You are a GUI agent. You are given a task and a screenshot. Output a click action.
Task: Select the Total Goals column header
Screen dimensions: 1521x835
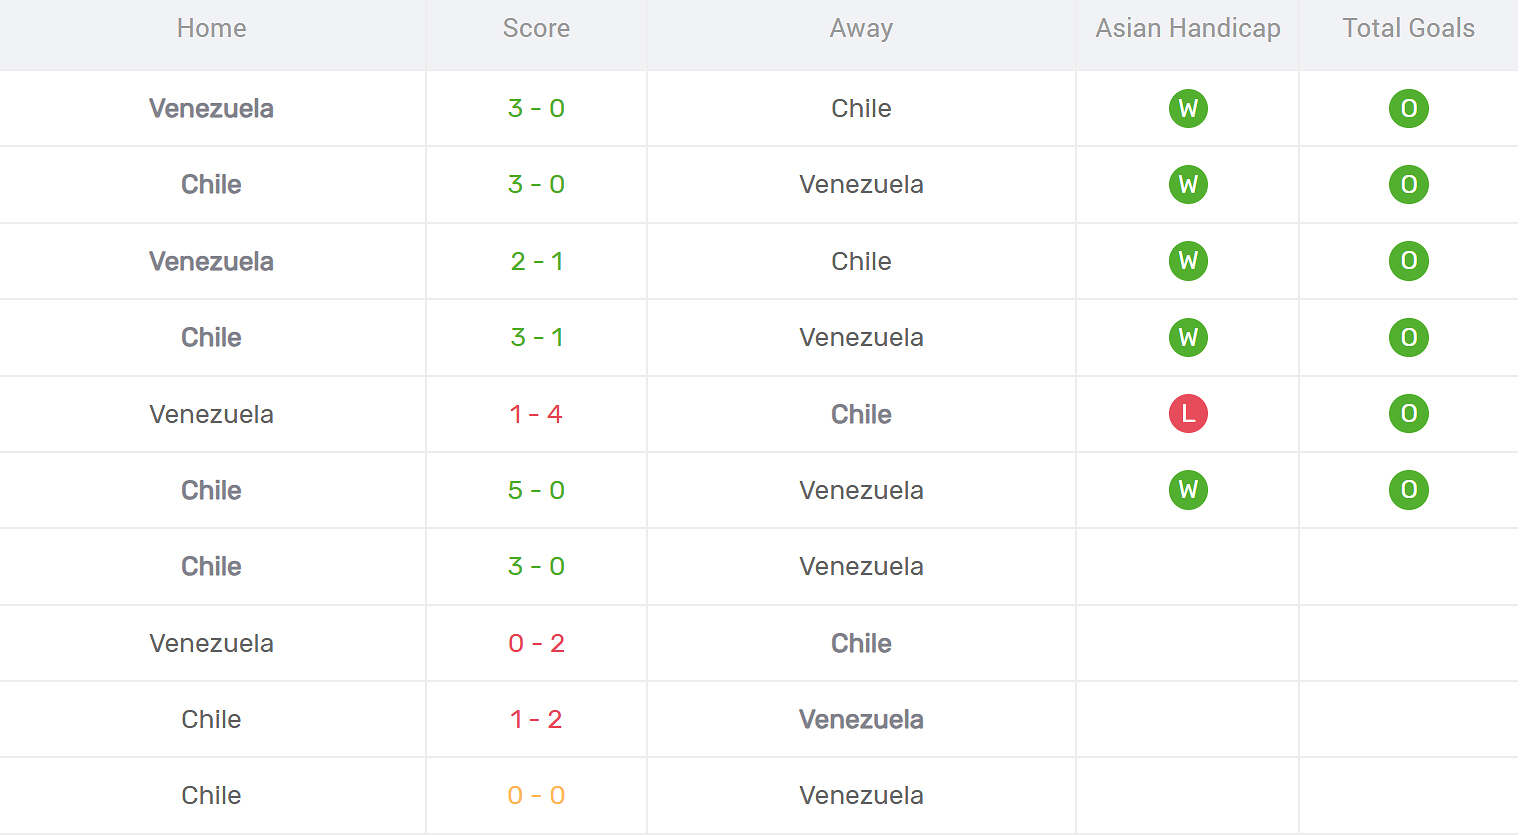[x=1408, y=28]
